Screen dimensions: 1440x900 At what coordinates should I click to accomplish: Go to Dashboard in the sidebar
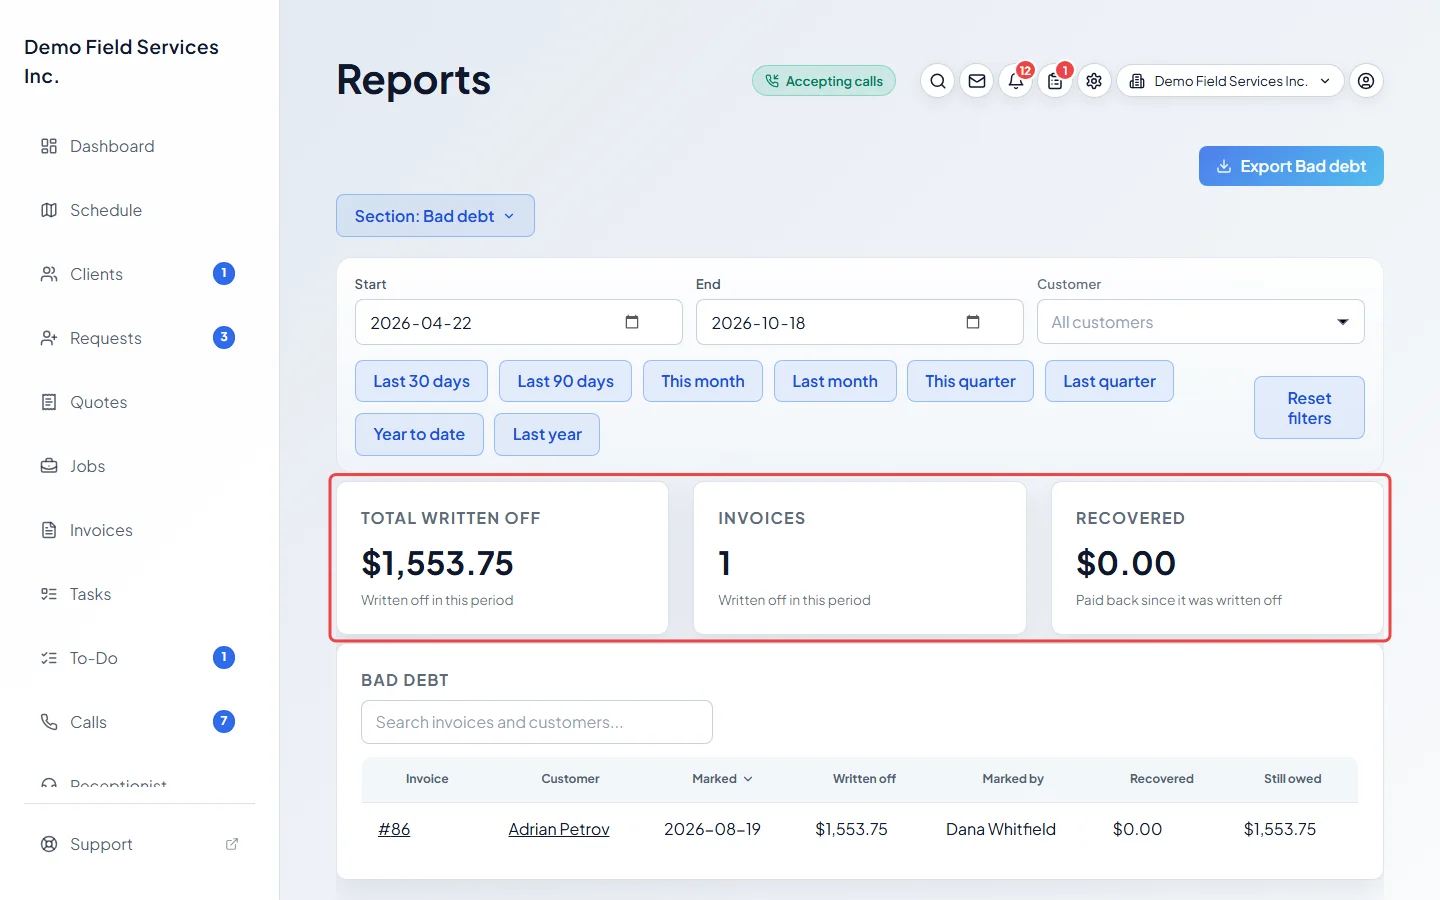[x=140, y=146]
